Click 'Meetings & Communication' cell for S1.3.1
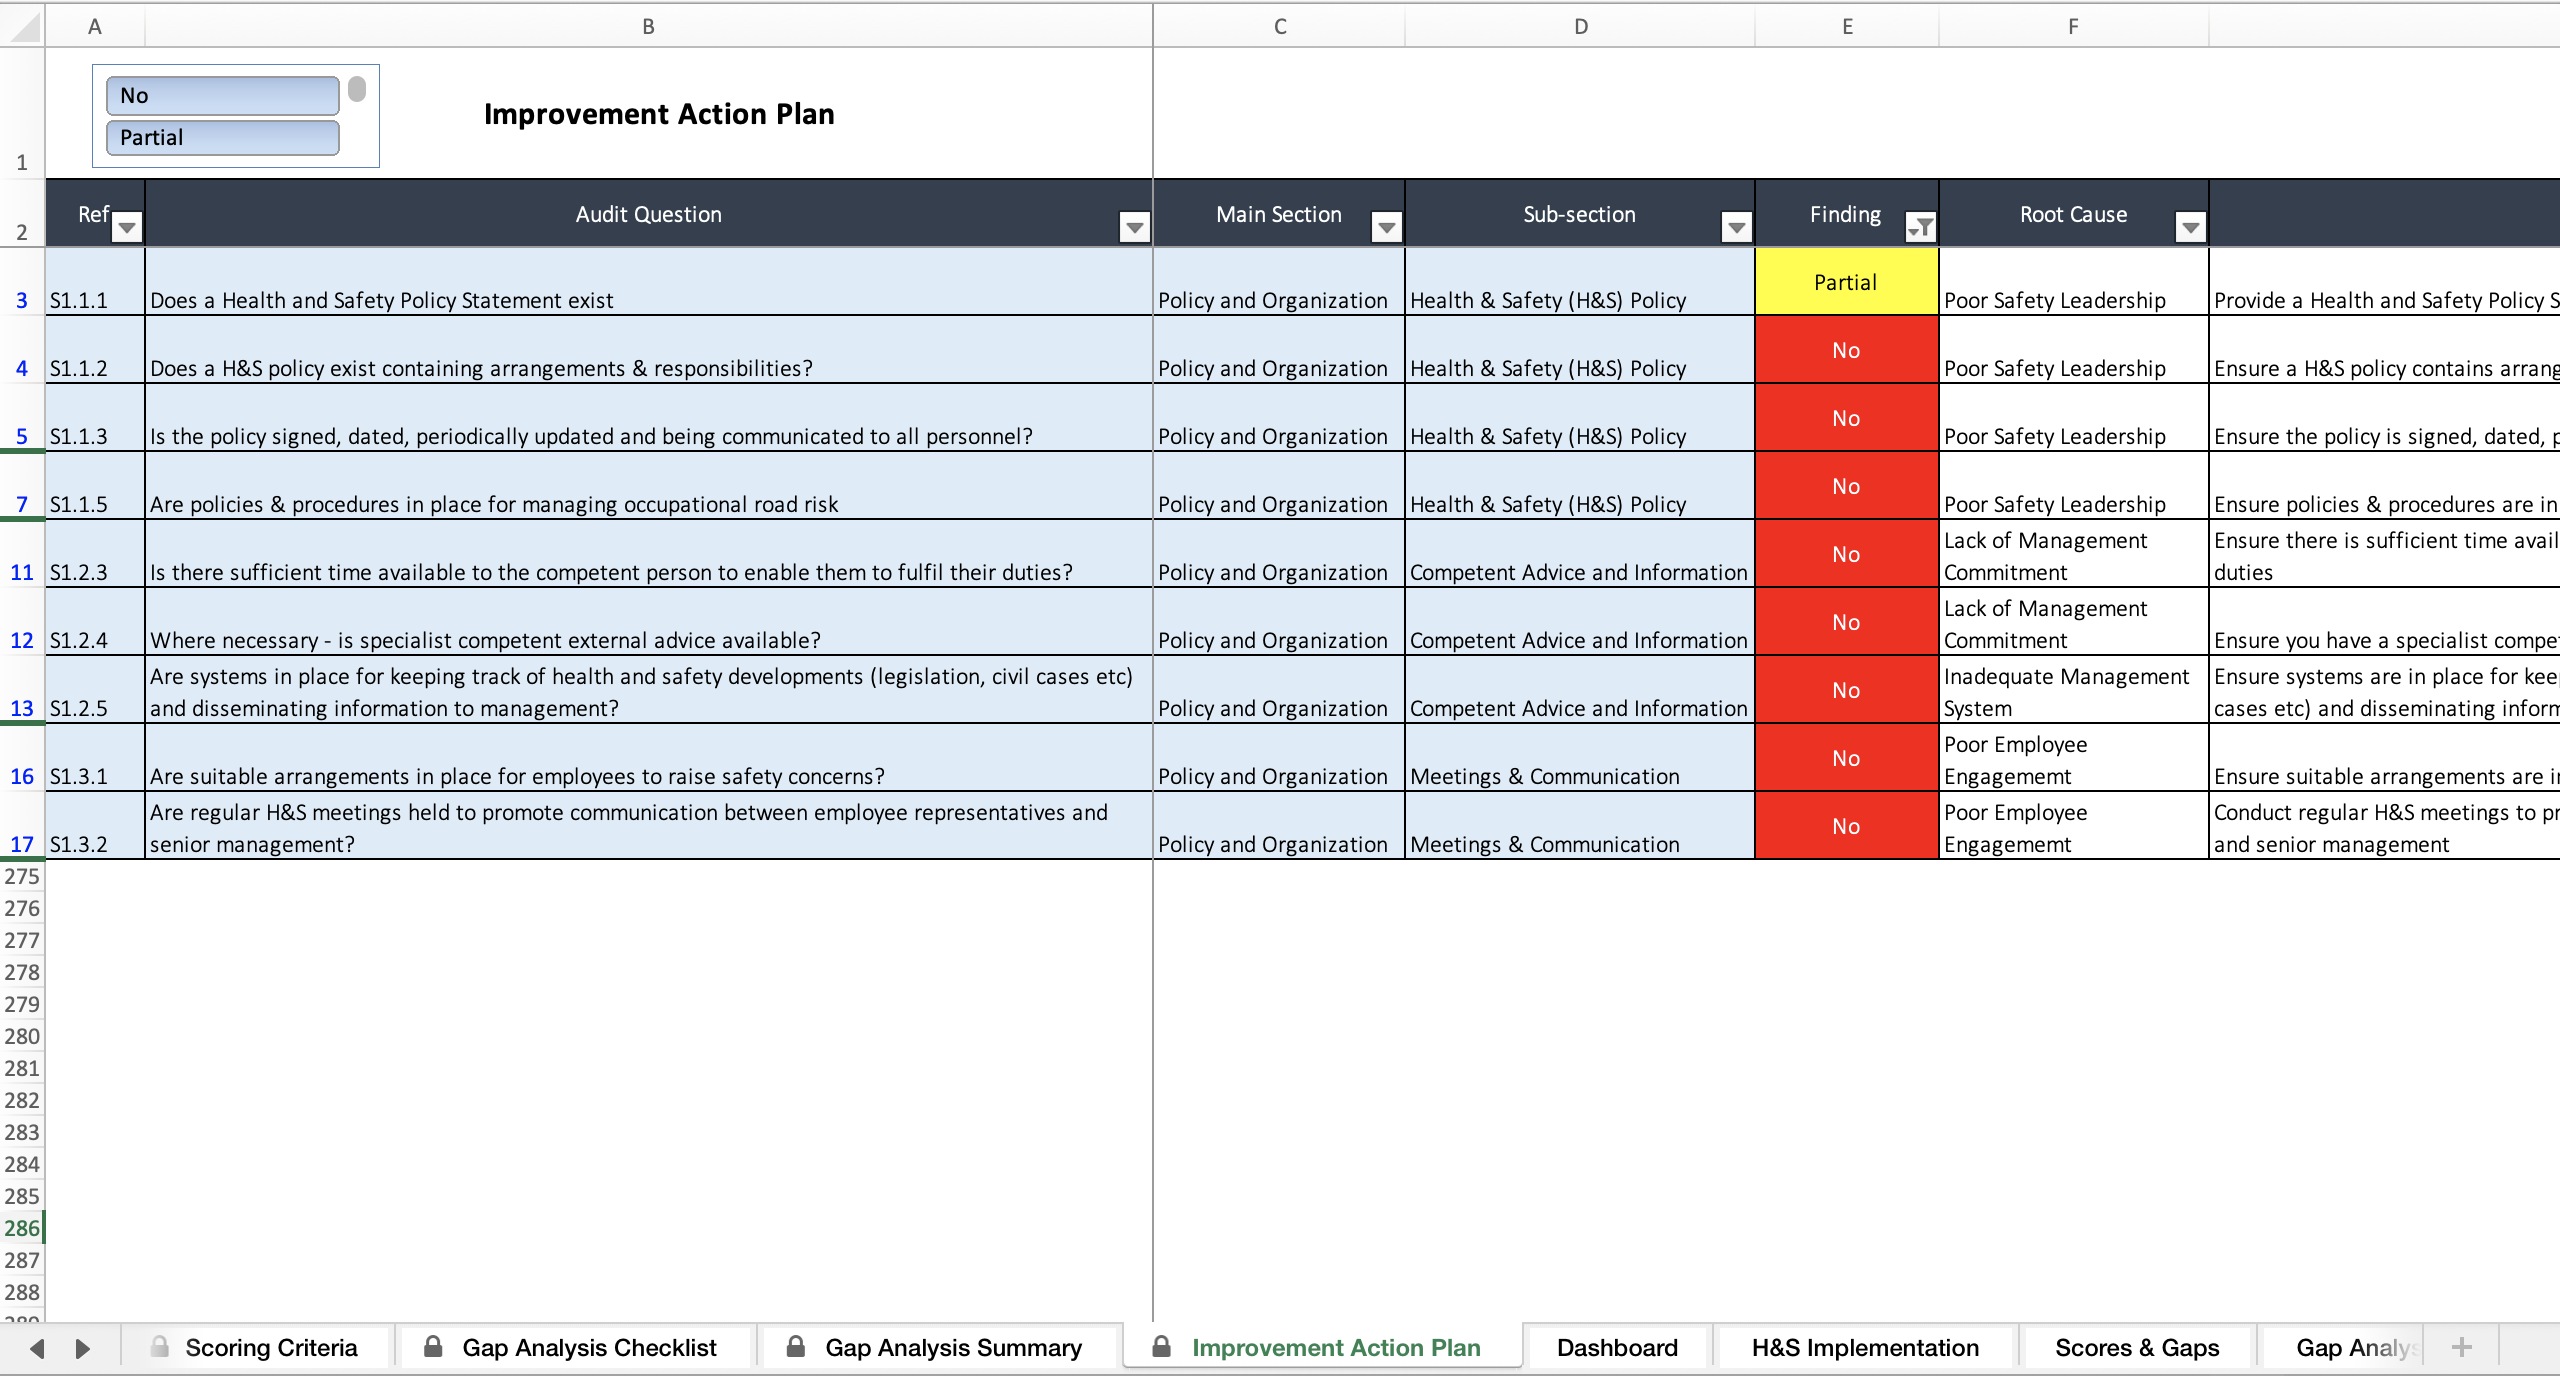The image size is (2560, 1376). point(1580,758)
